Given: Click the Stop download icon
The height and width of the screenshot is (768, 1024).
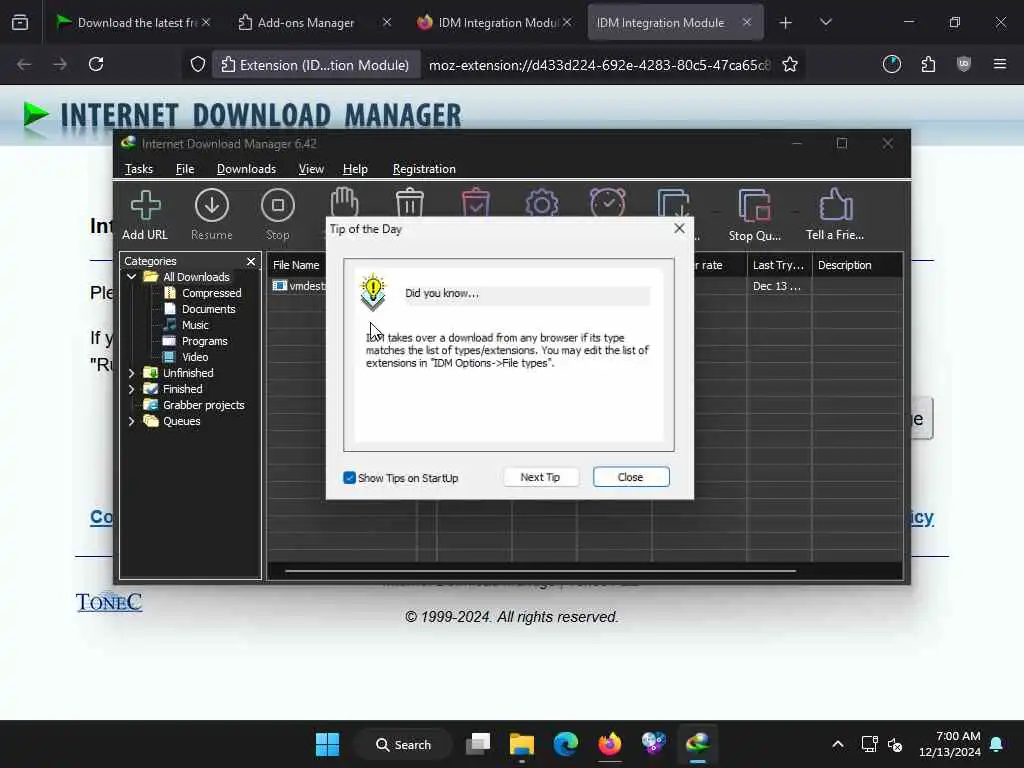Looking at the screenshot, I should coord(278,215).
